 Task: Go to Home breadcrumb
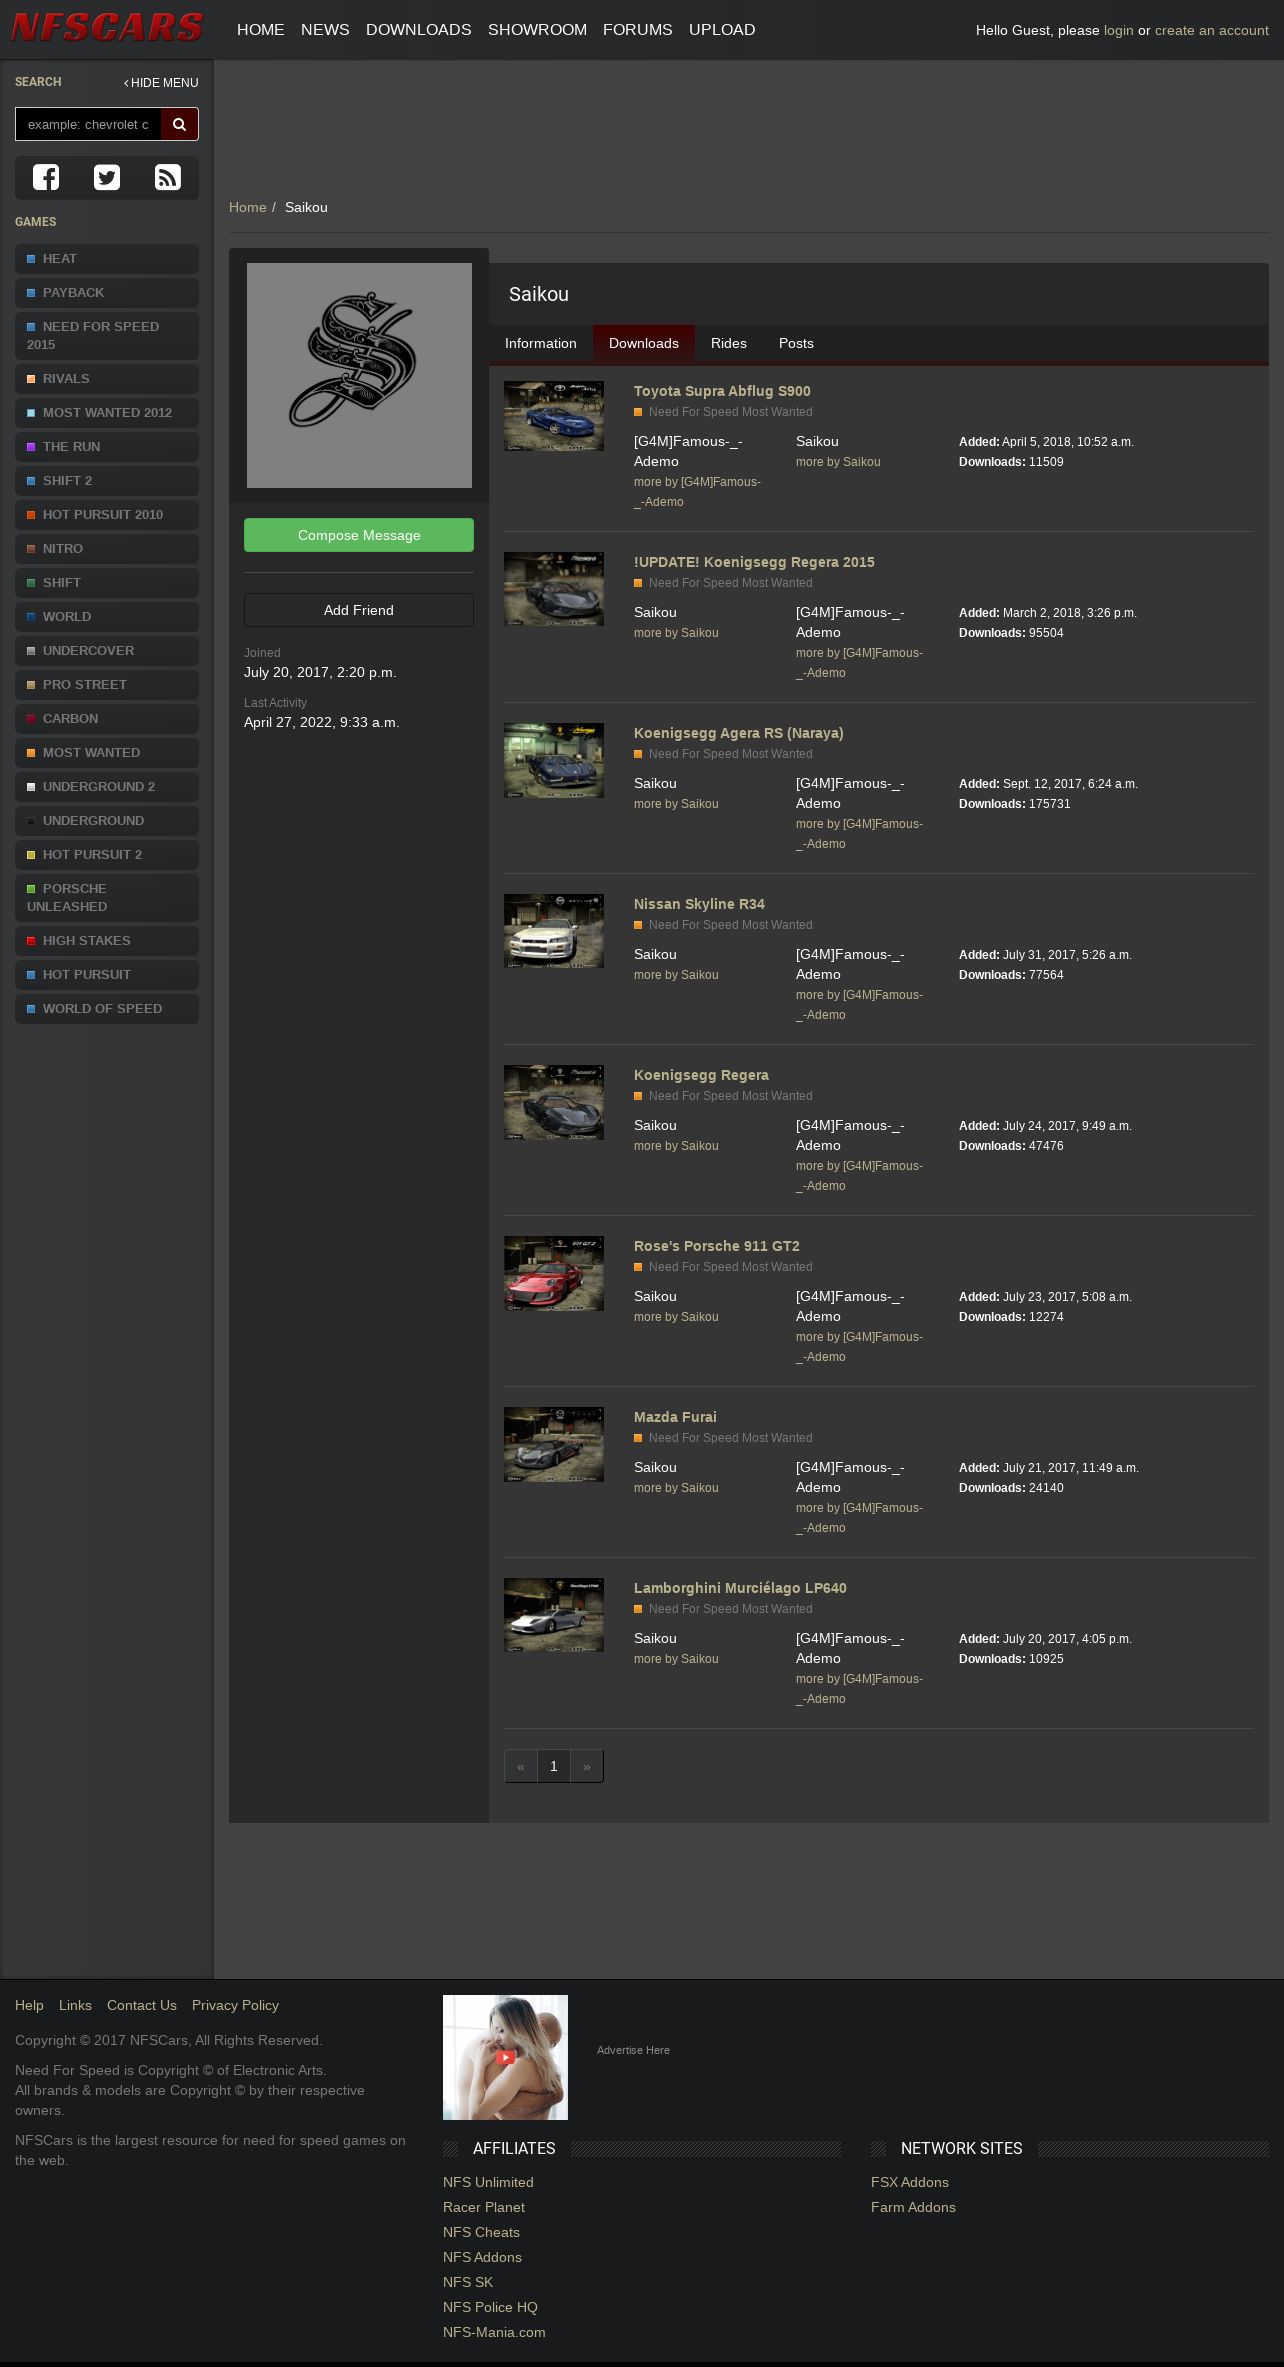248,207
